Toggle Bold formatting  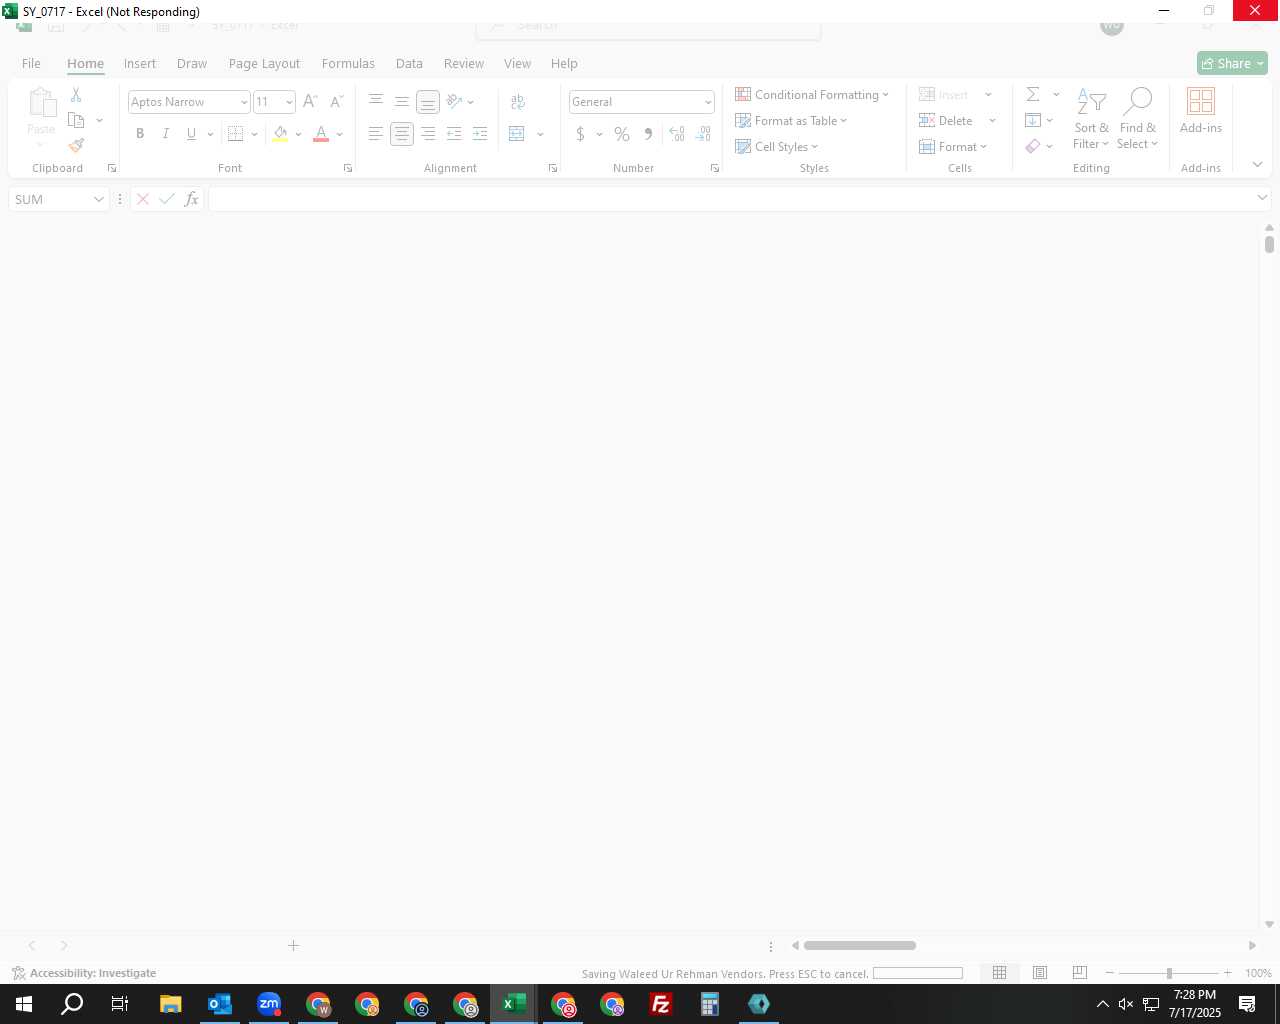click(140, 134)
